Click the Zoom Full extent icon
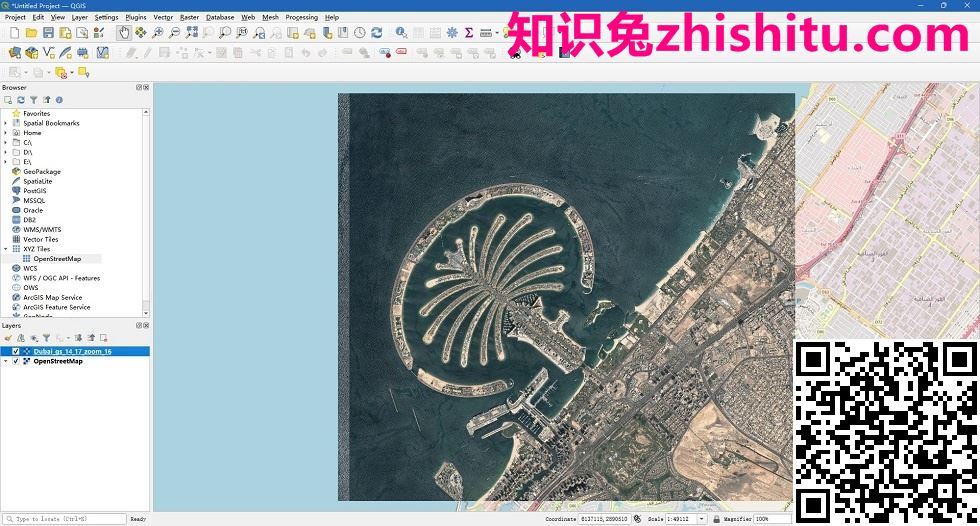This screenshot has height=526, width=980. point(192,32)
